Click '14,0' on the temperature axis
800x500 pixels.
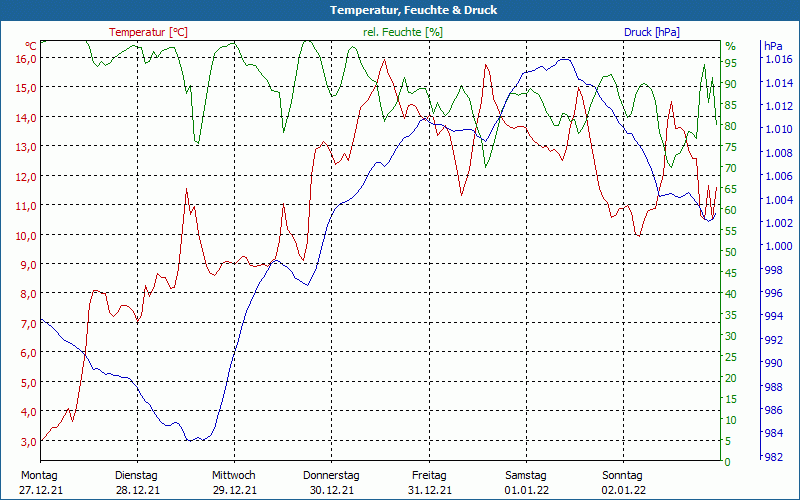27,117
